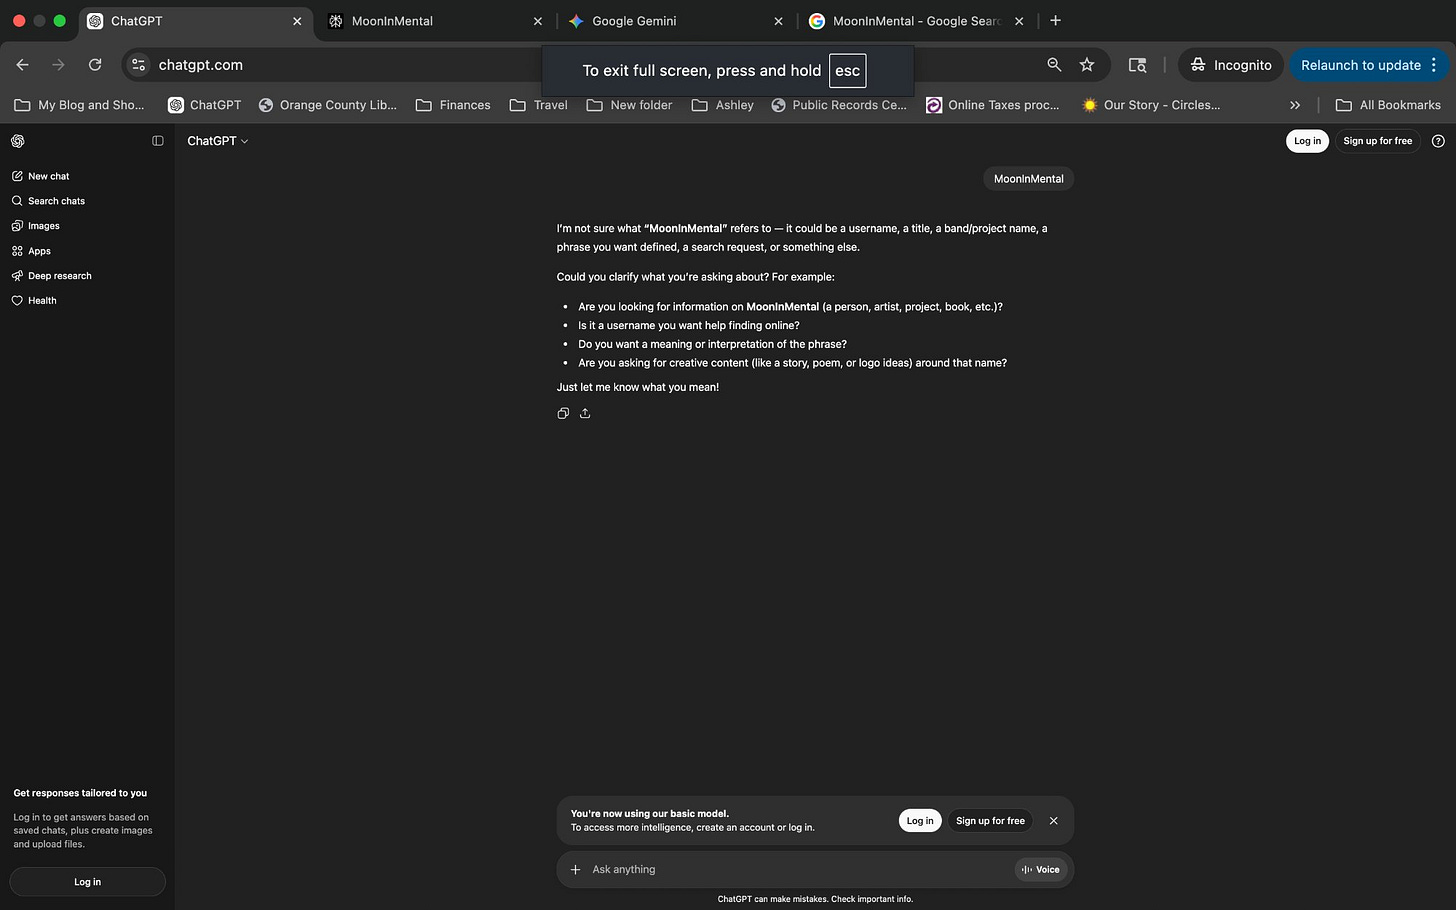Open Public Records Ce... bookmark
The height and width of the screenshot is (910, 1456).
[839, 105]
